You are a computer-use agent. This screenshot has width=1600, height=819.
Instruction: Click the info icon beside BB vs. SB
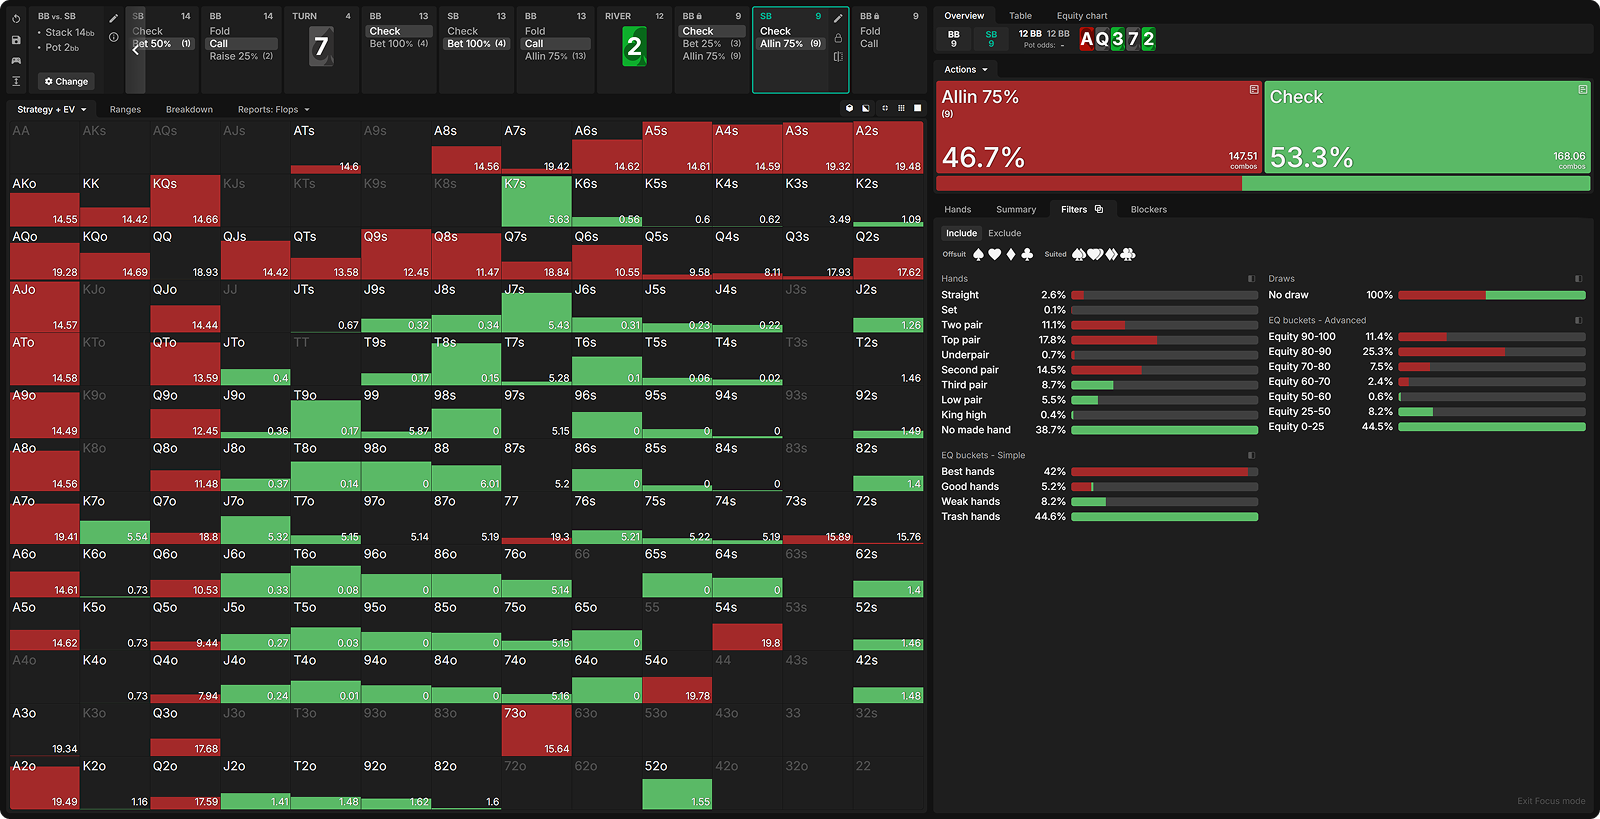click(x=114, y=37)
